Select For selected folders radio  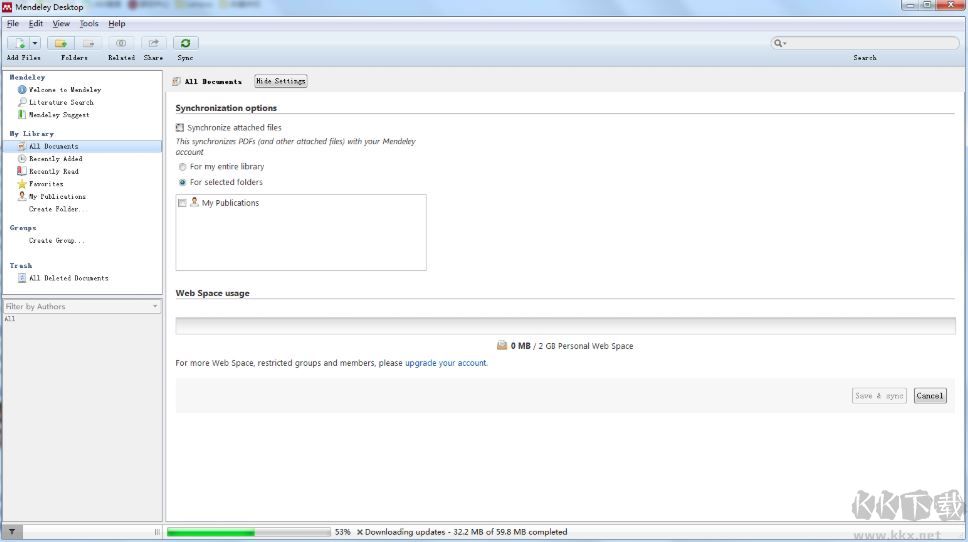(182, 182)
